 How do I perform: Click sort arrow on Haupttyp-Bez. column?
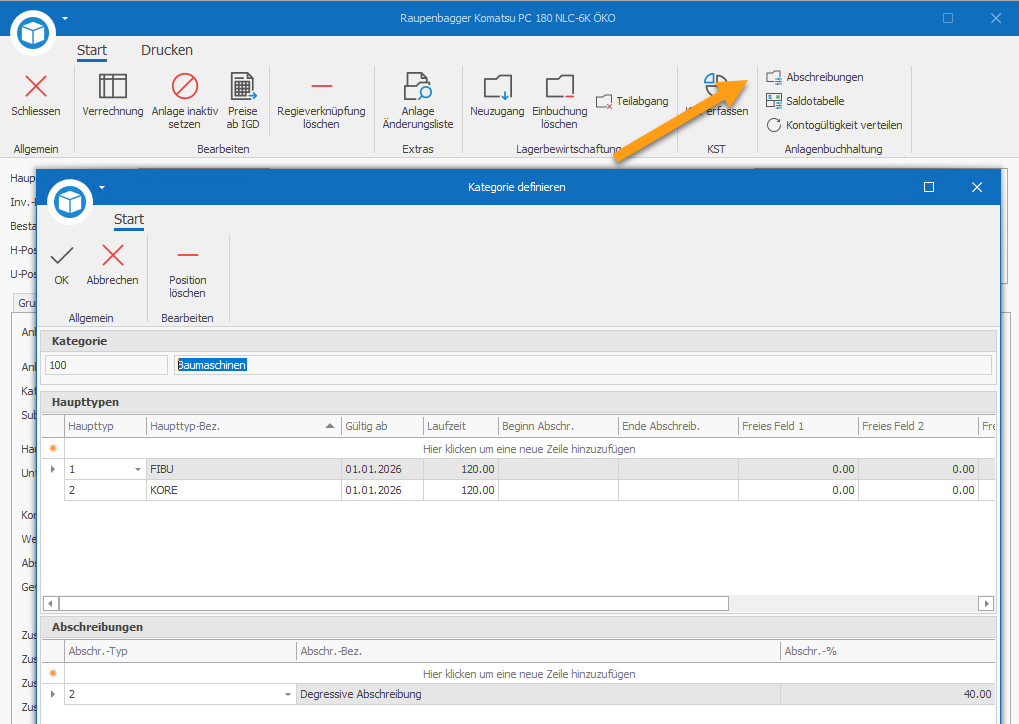329,426
